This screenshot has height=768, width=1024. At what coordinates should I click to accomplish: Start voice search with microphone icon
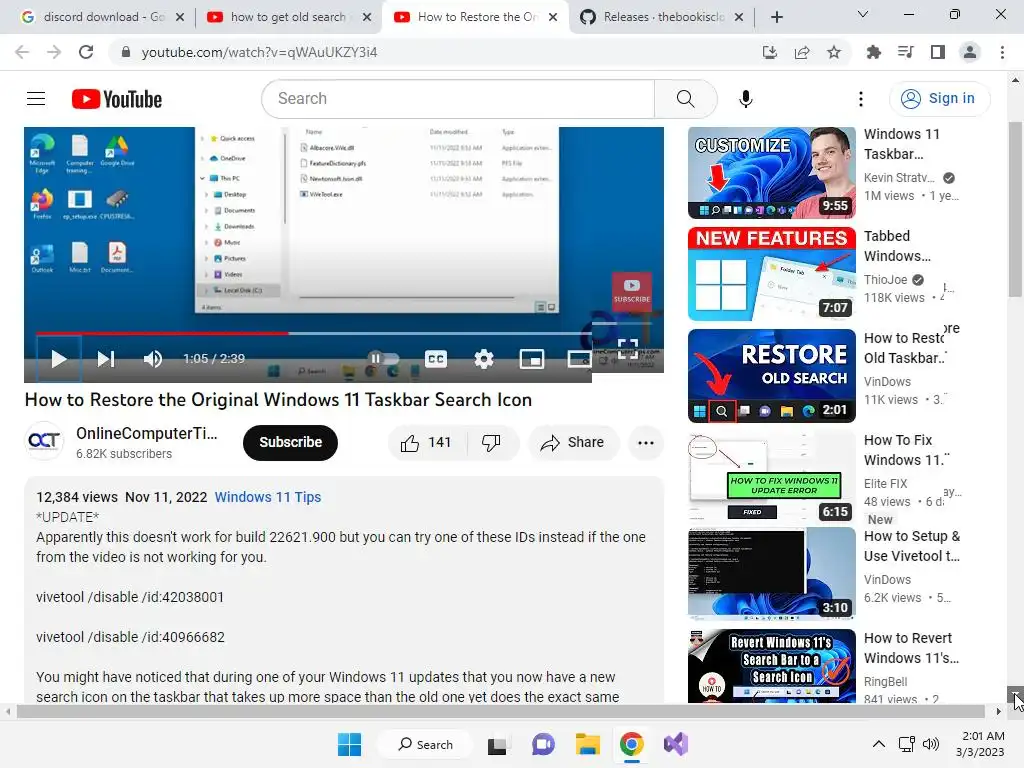(746, 99)
